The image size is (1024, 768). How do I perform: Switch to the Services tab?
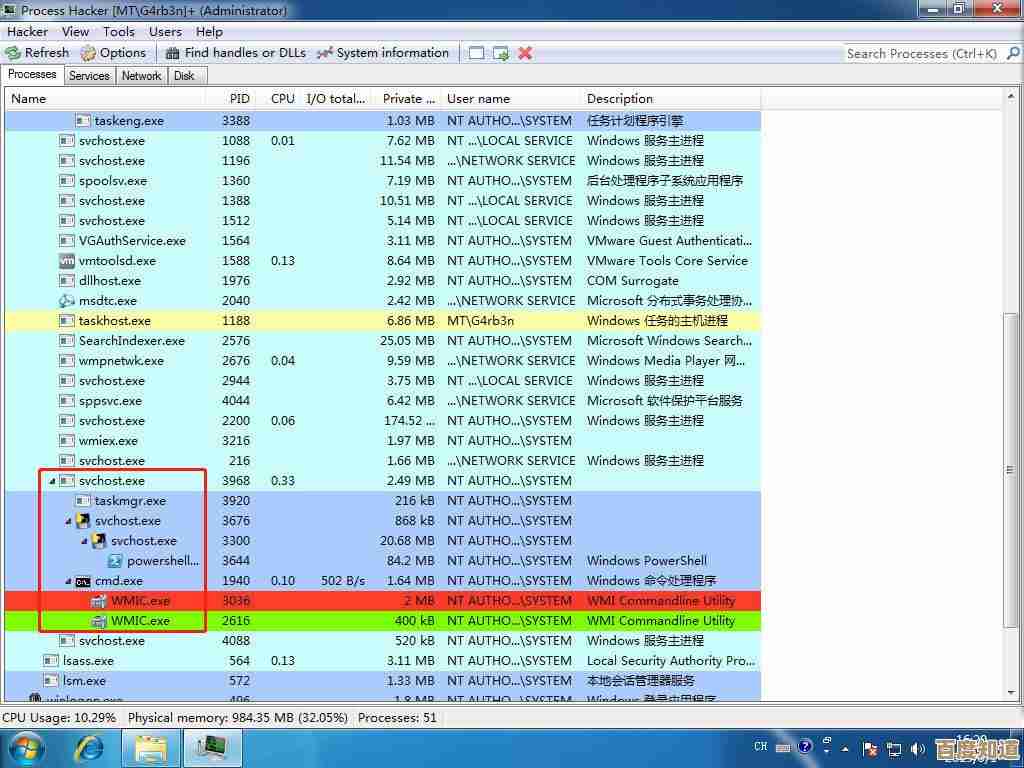tap(89, 75)
